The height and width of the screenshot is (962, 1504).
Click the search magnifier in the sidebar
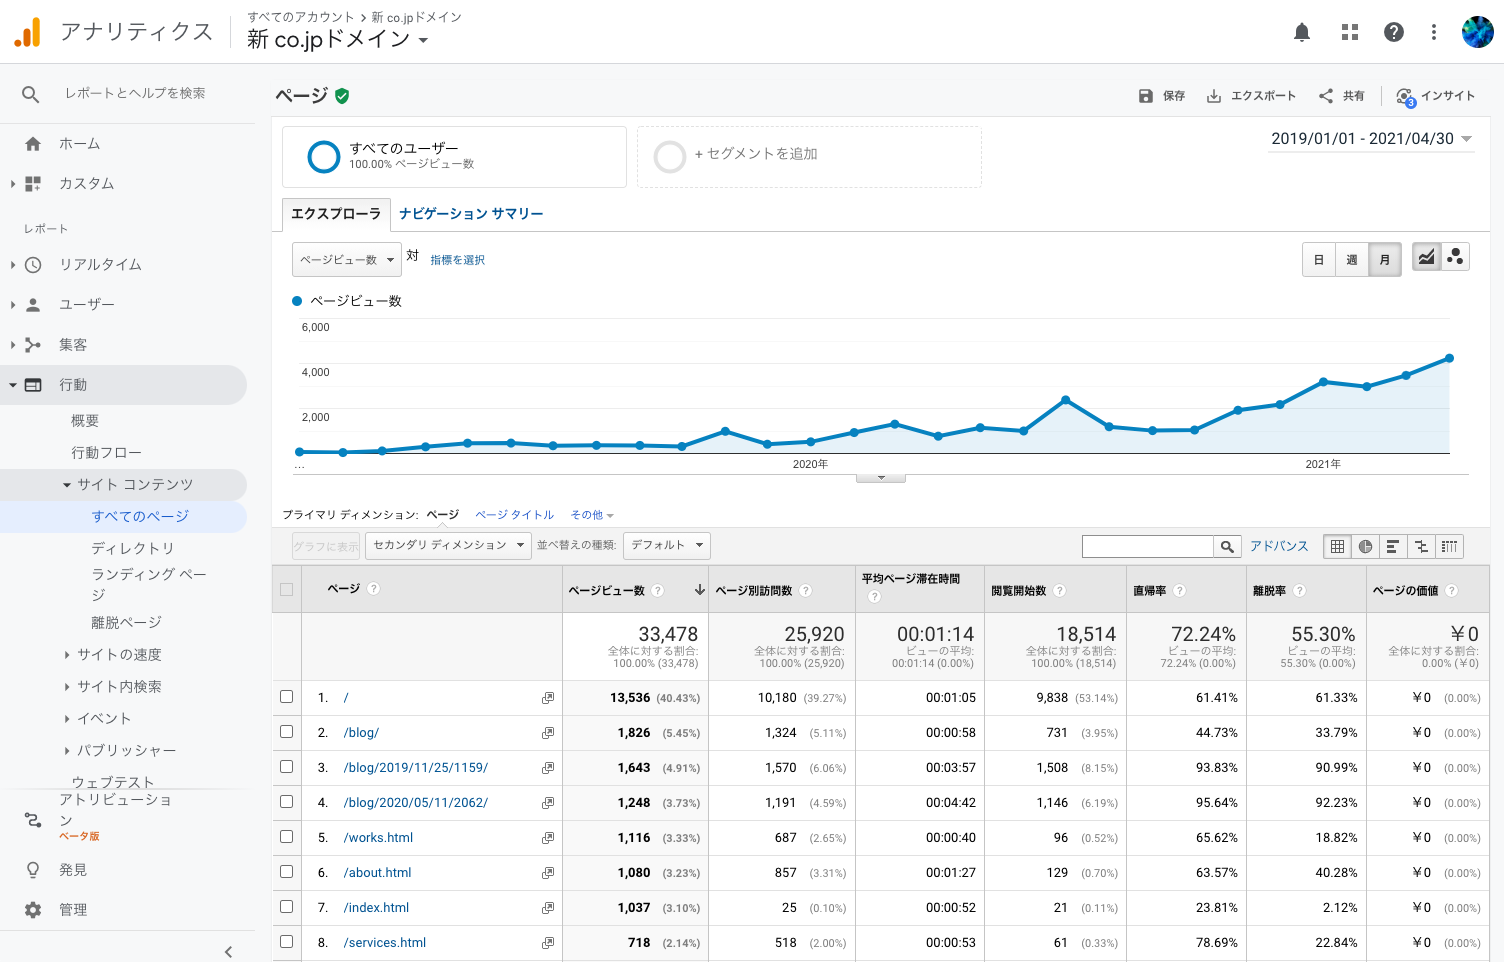[x=31, y=94]
